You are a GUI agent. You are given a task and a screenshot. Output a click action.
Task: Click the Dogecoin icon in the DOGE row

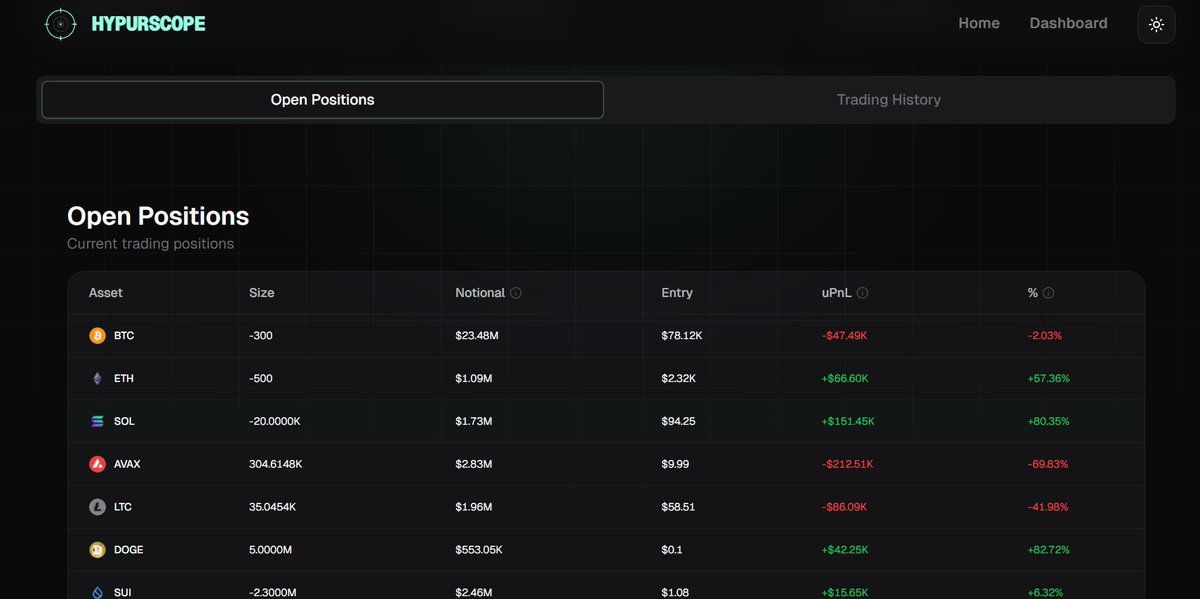(97, 550)
